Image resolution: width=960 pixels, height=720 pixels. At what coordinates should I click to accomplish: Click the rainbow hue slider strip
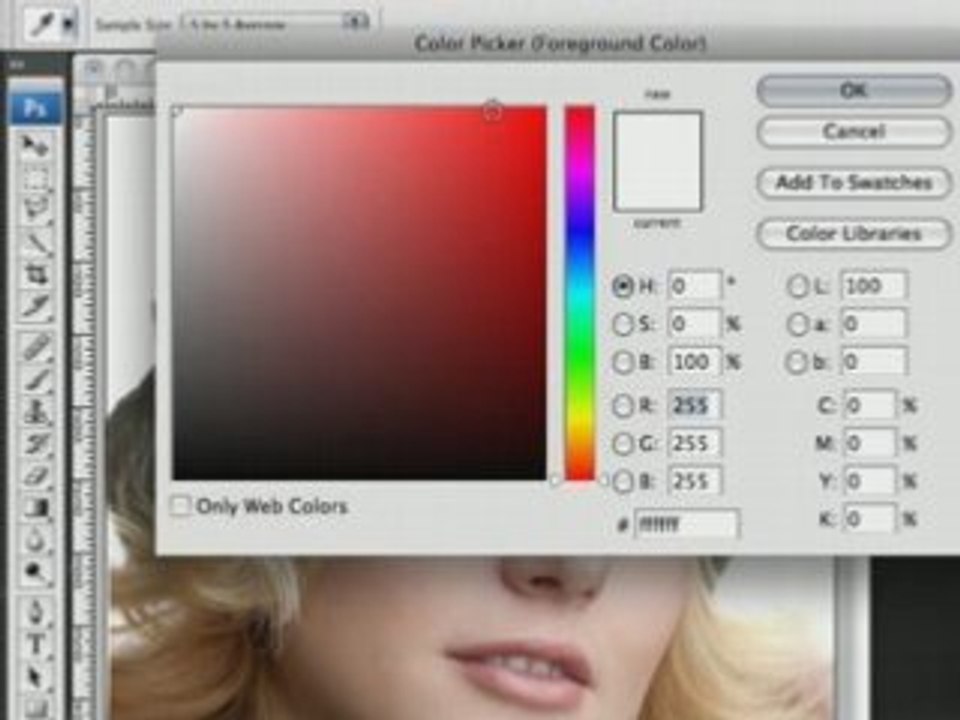pyautogui.click(x=579, y=293)
